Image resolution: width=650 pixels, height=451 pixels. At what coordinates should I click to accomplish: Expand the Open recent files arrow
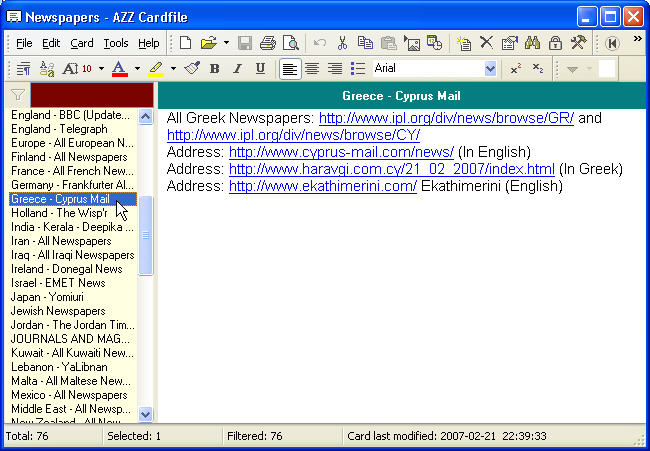click(x=226, y=43)
